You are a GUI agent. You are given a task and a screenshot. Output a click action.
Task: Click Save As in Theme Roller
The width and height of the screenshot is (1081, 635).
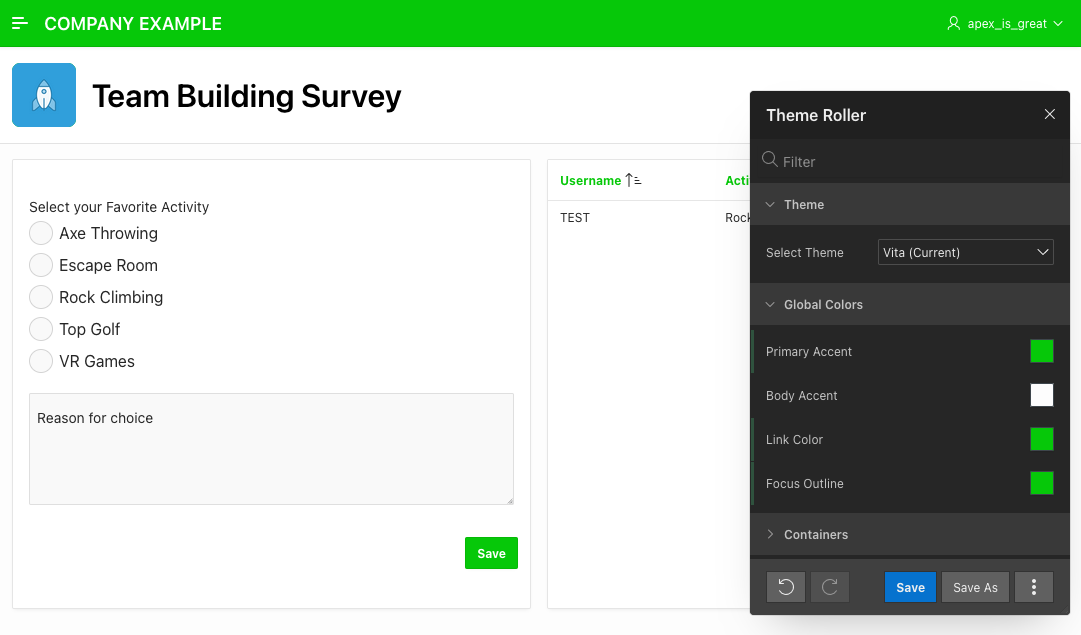975,587
